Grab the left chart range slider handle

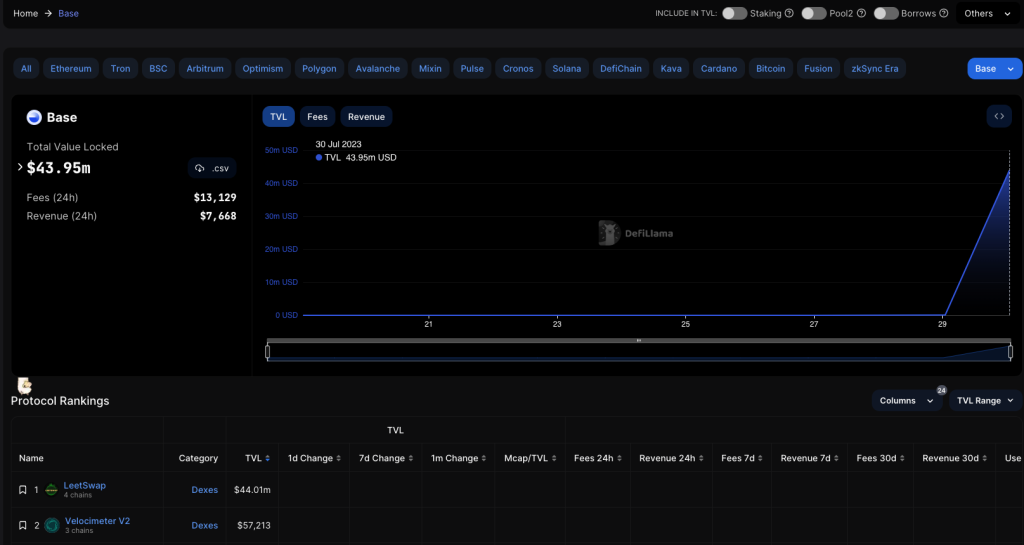point(268,352)
